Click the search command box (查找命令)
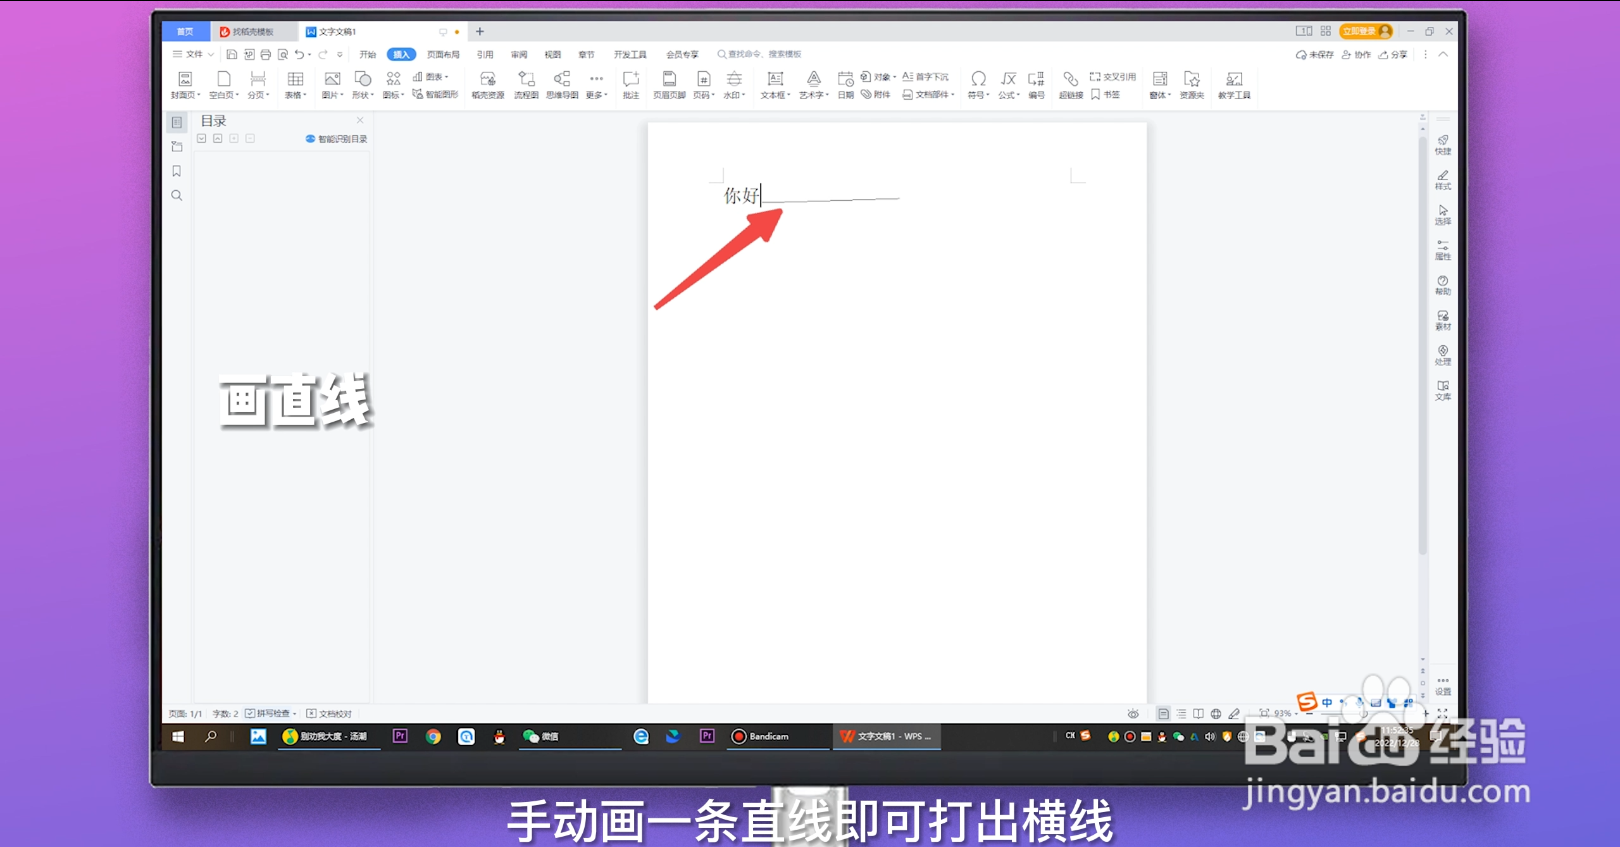This screenshot has width=1620, height=847. [760, 55]
